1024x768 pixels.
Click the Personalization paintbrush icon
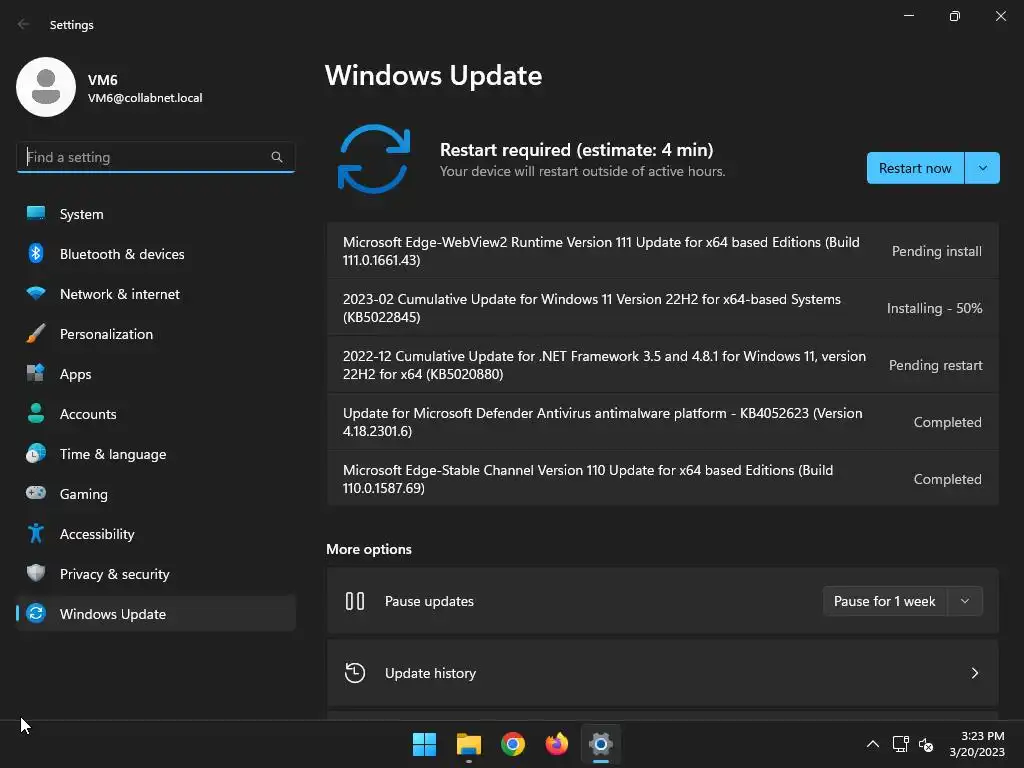tap(36, 334)
